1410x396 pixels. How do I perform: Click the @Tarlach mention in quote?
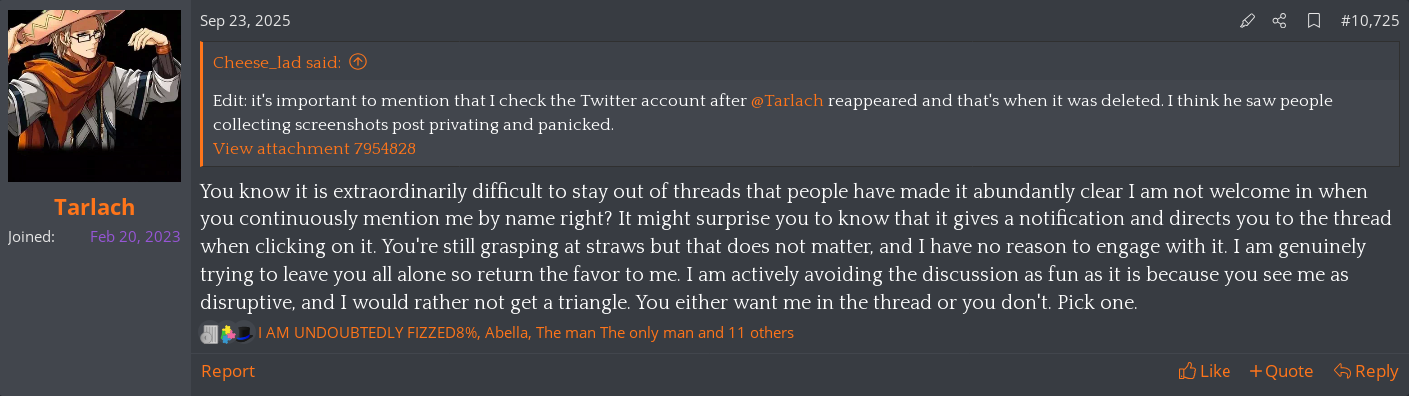point(787,101)
